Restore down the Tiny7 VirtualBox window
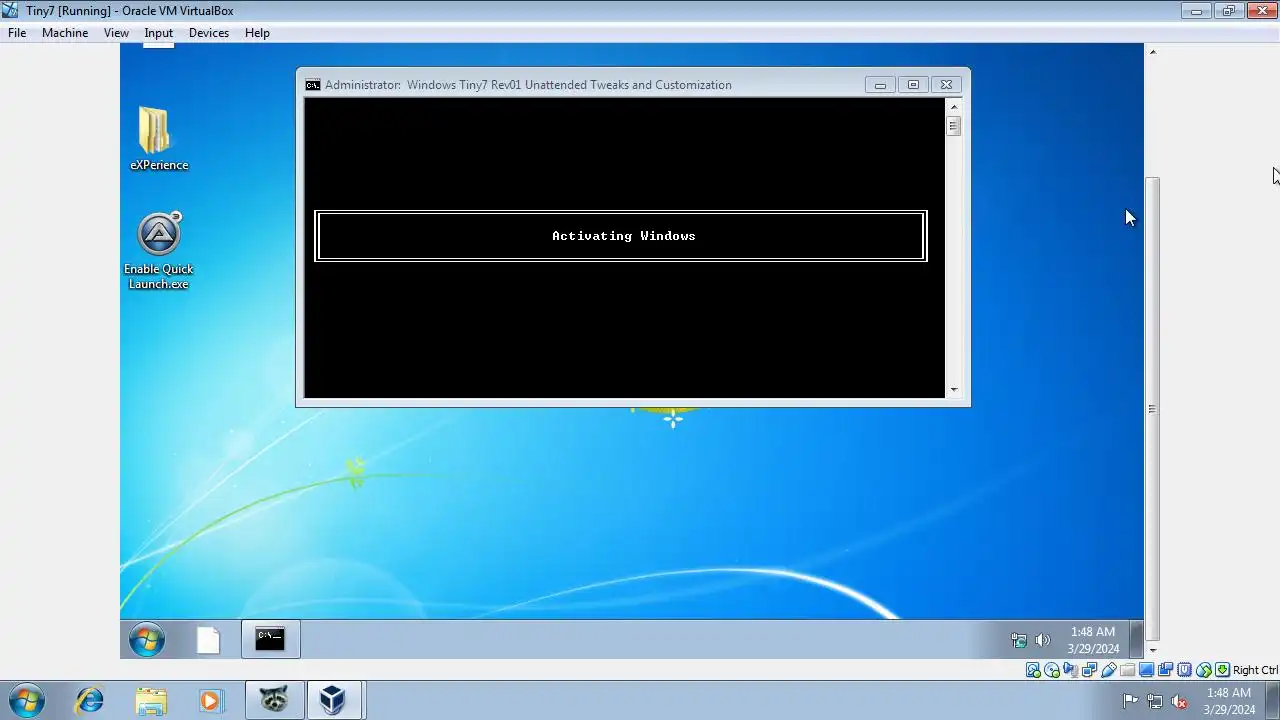 tap(1229, 11)
